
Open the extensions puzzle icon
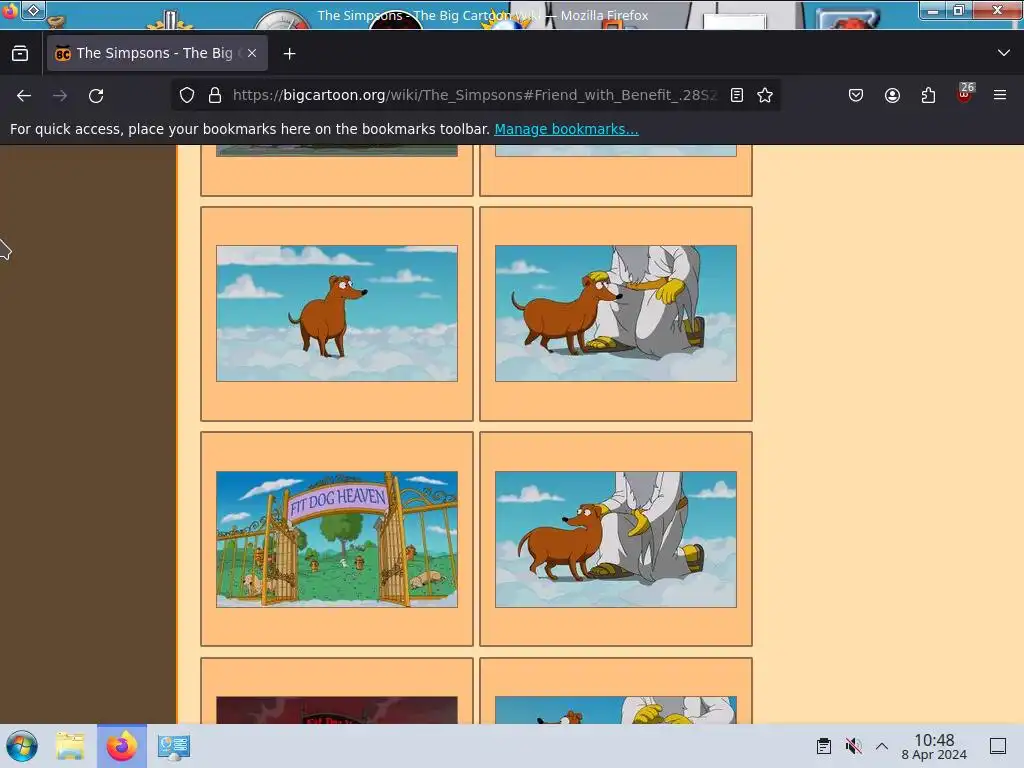(x=928, y=95)
